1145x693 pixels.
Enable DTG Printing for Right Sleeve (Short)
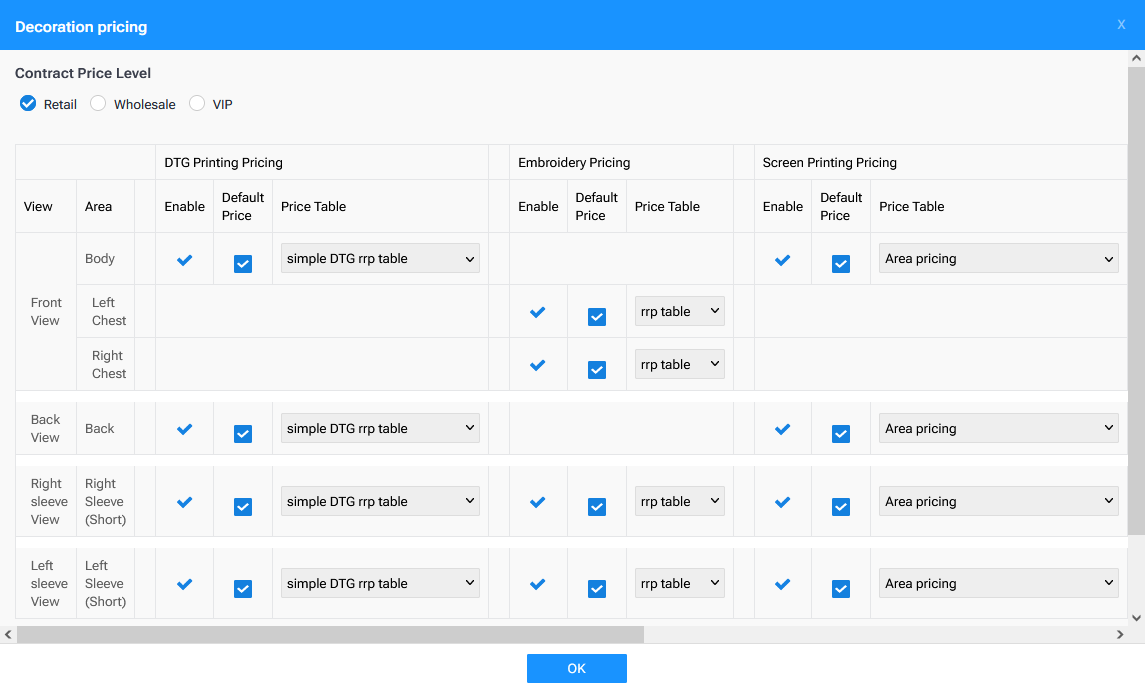pyautogui.click(x=184, y=501)
